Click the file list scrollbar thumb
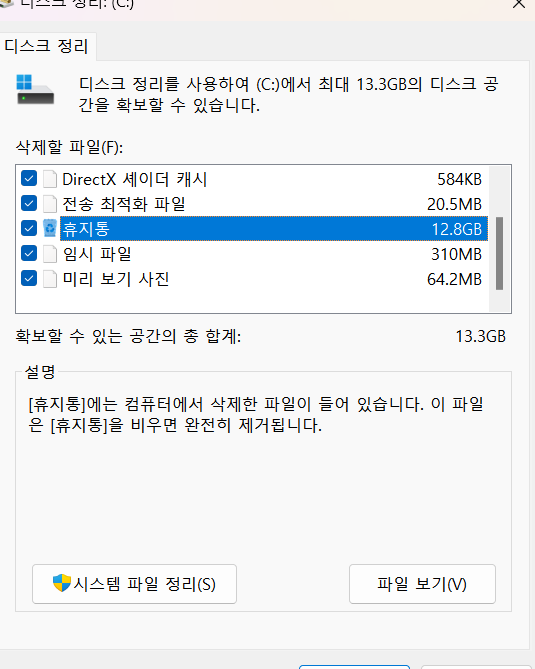The width and height of the screenshot is (535, 669). (499, 253)
